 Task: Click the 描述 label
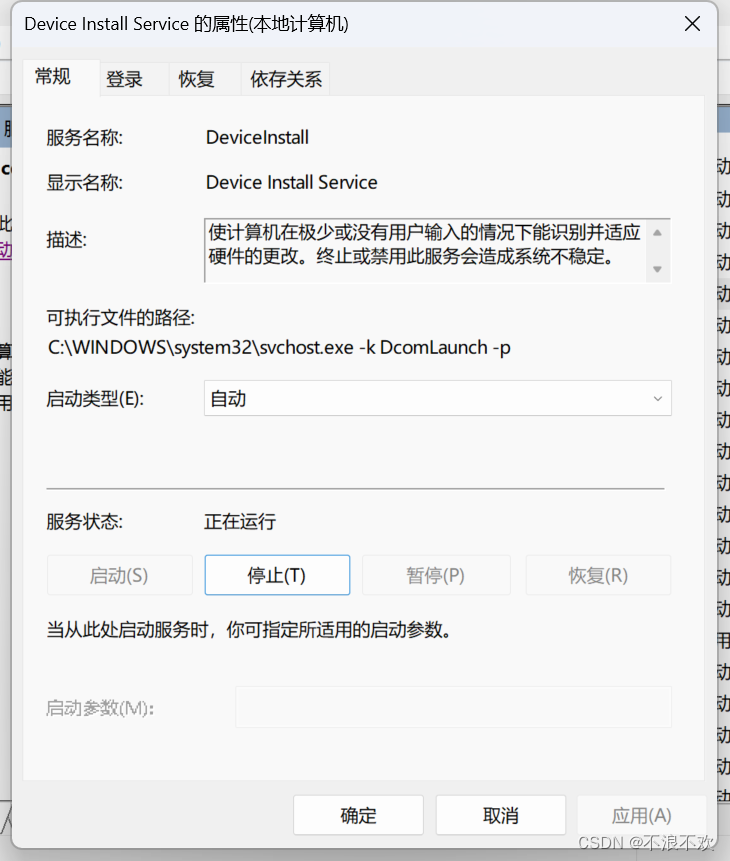click(66, 240)
